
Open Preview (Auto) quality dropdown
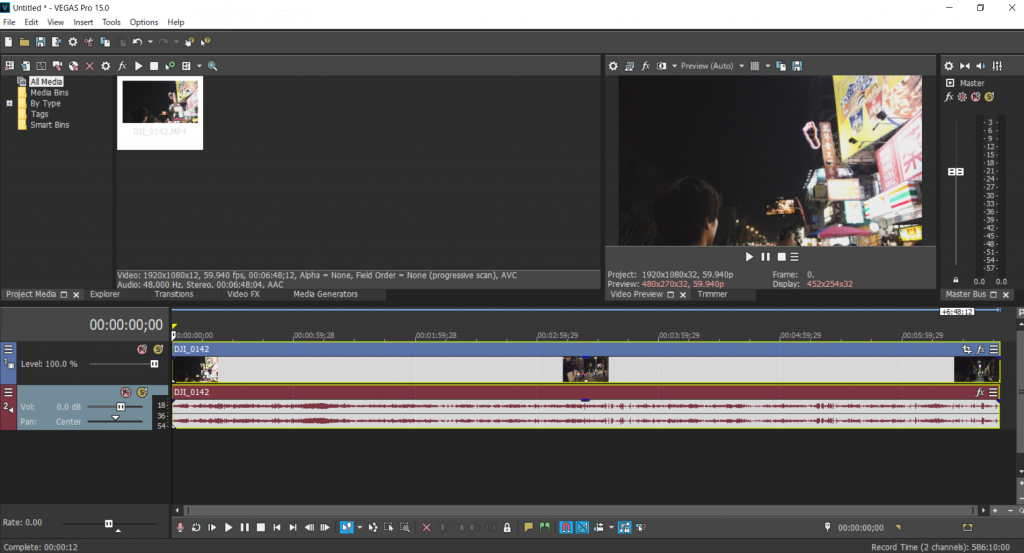tap(712, 66)
